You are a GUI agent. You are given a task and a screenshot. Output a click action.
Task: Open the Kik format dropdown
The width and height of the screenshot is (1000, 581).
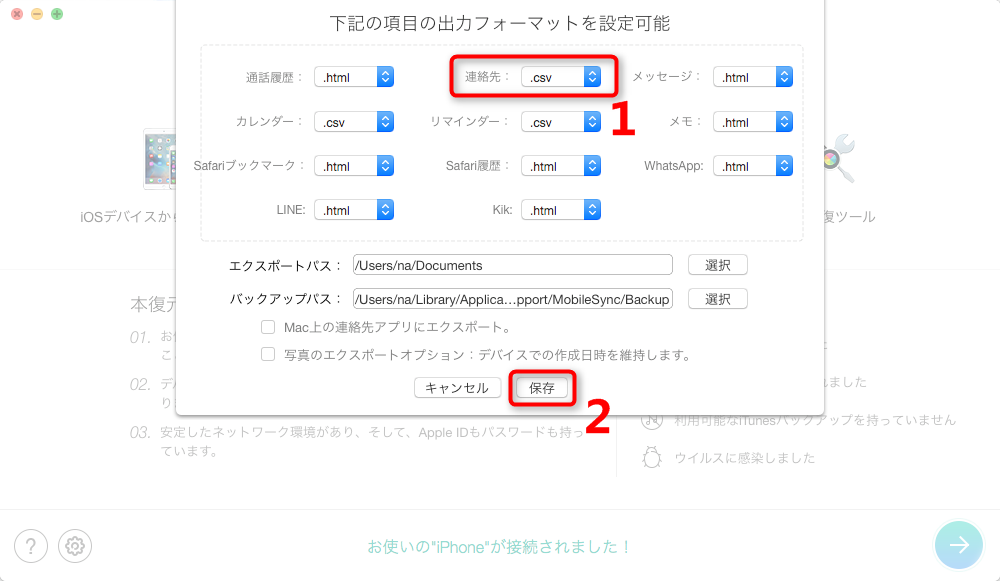561,210
